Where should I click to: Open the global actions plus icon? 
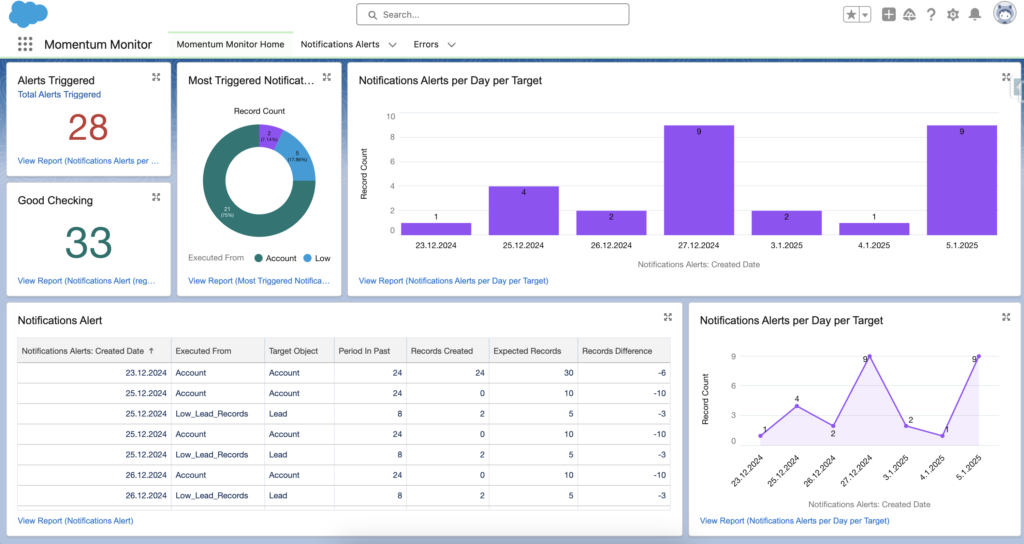[x=888, y=14]
